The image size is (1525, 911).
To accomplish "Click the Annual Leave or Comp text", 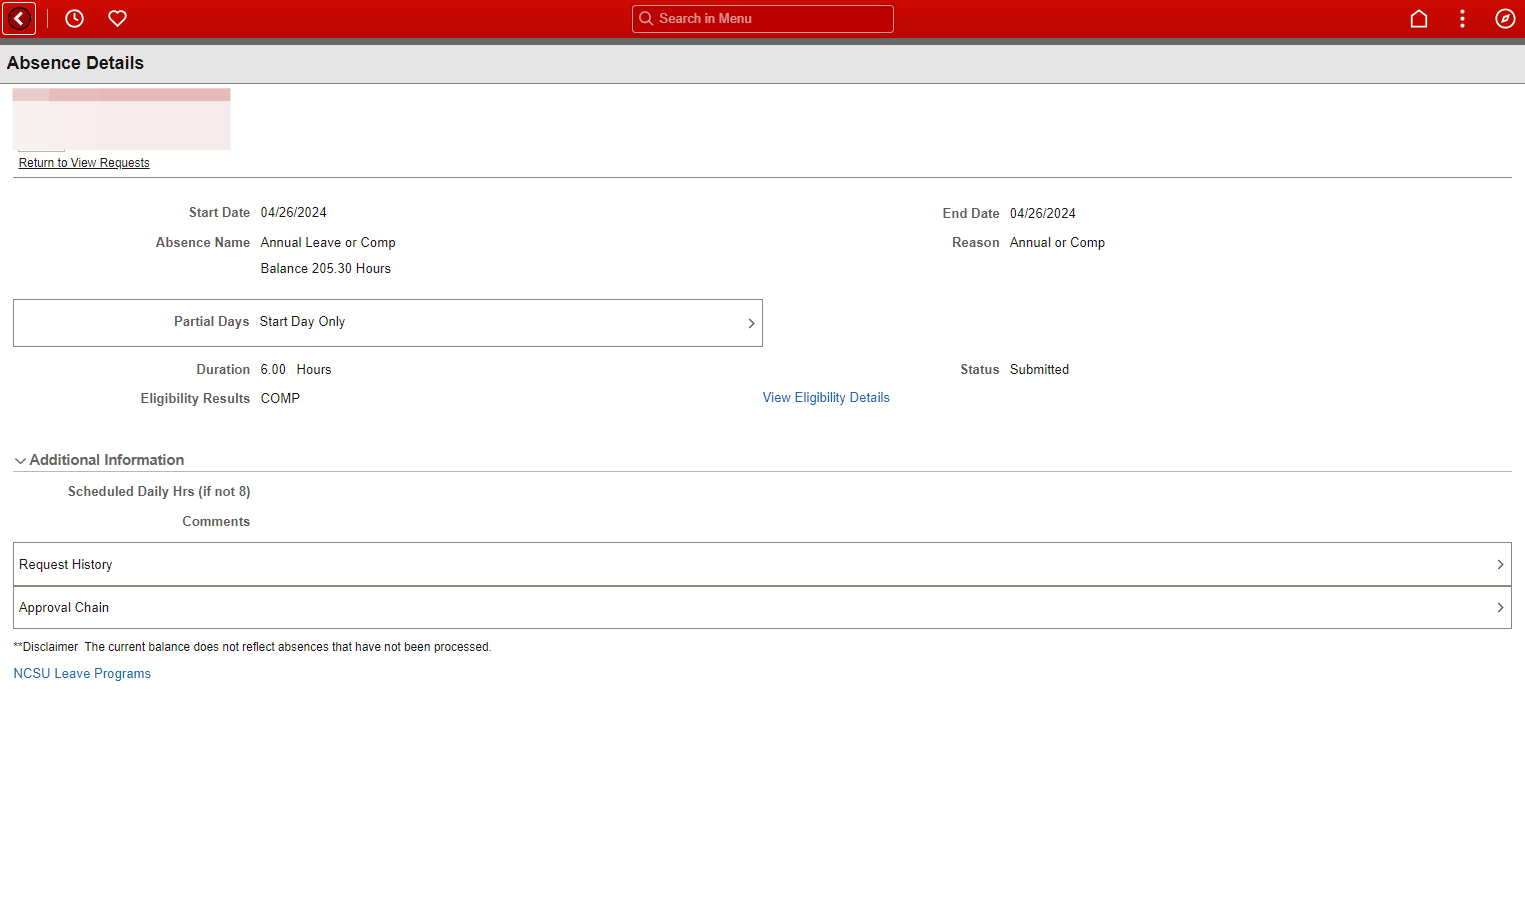I will (328, 242).
